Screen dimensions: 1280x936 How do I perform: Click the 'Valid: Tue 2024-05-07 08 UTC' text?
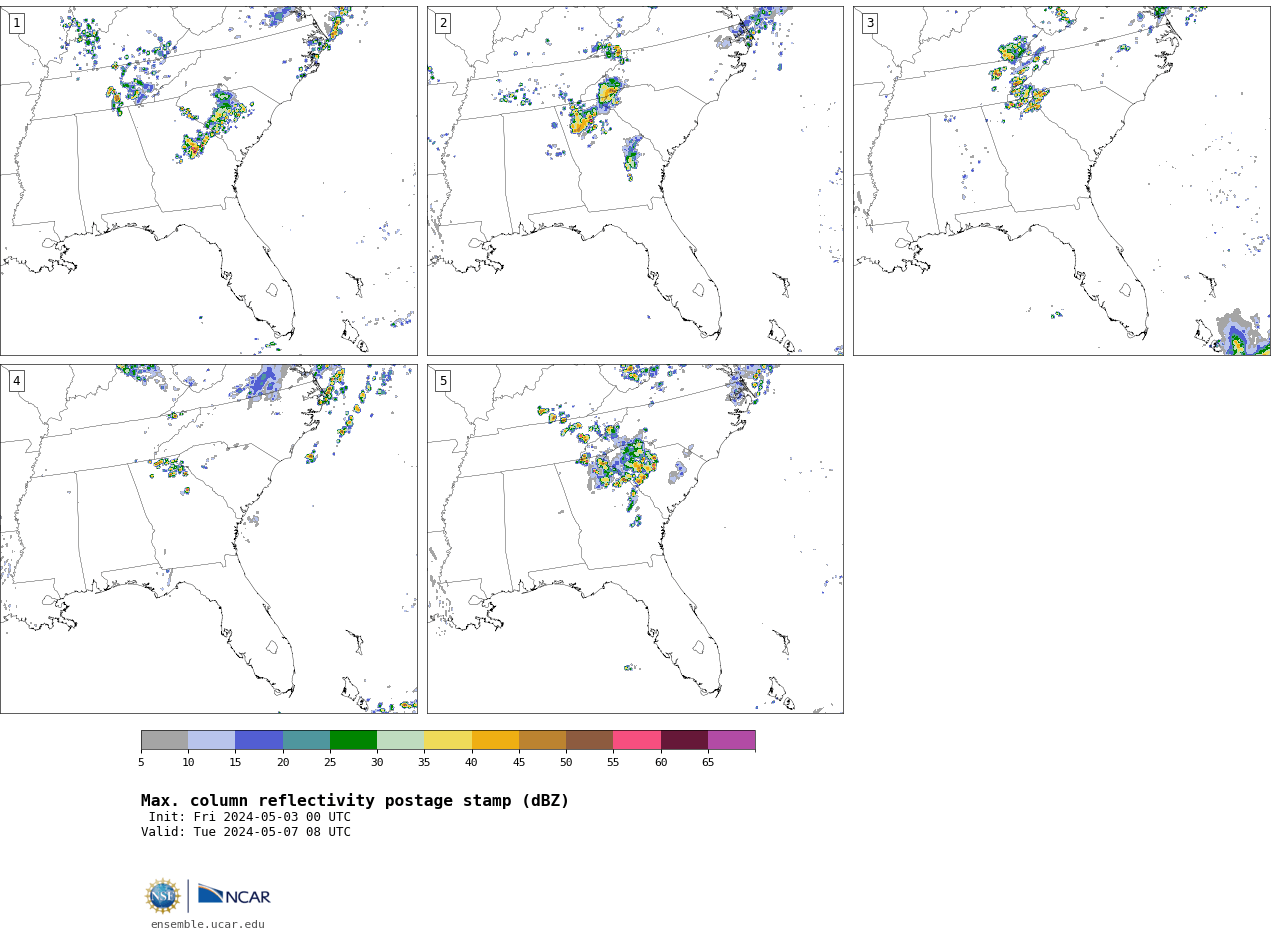246,832
